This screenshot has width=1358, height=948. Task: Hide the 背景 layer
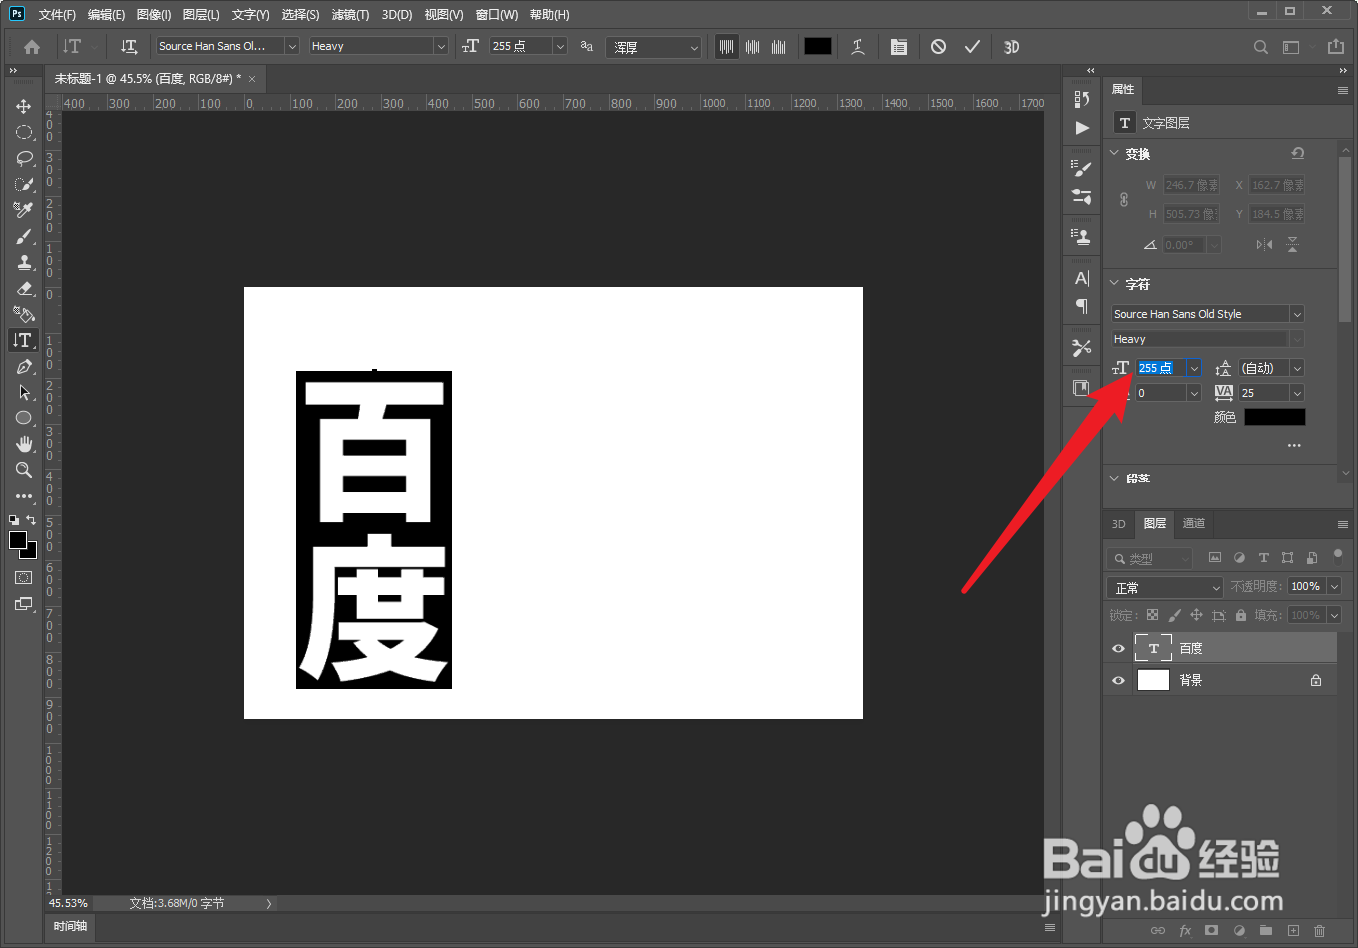pyautogui.click(x=1118, y=680)
